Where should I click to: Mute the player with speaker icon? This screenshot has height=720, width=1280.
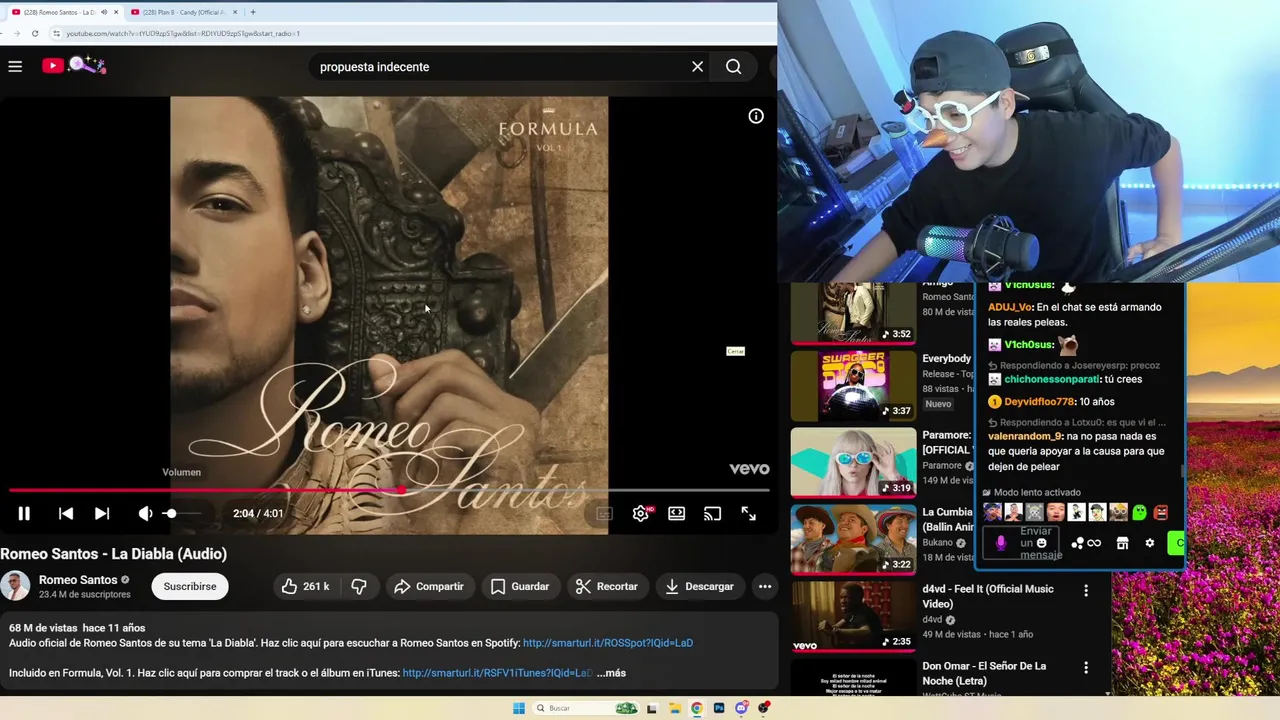tap(145, 513)
